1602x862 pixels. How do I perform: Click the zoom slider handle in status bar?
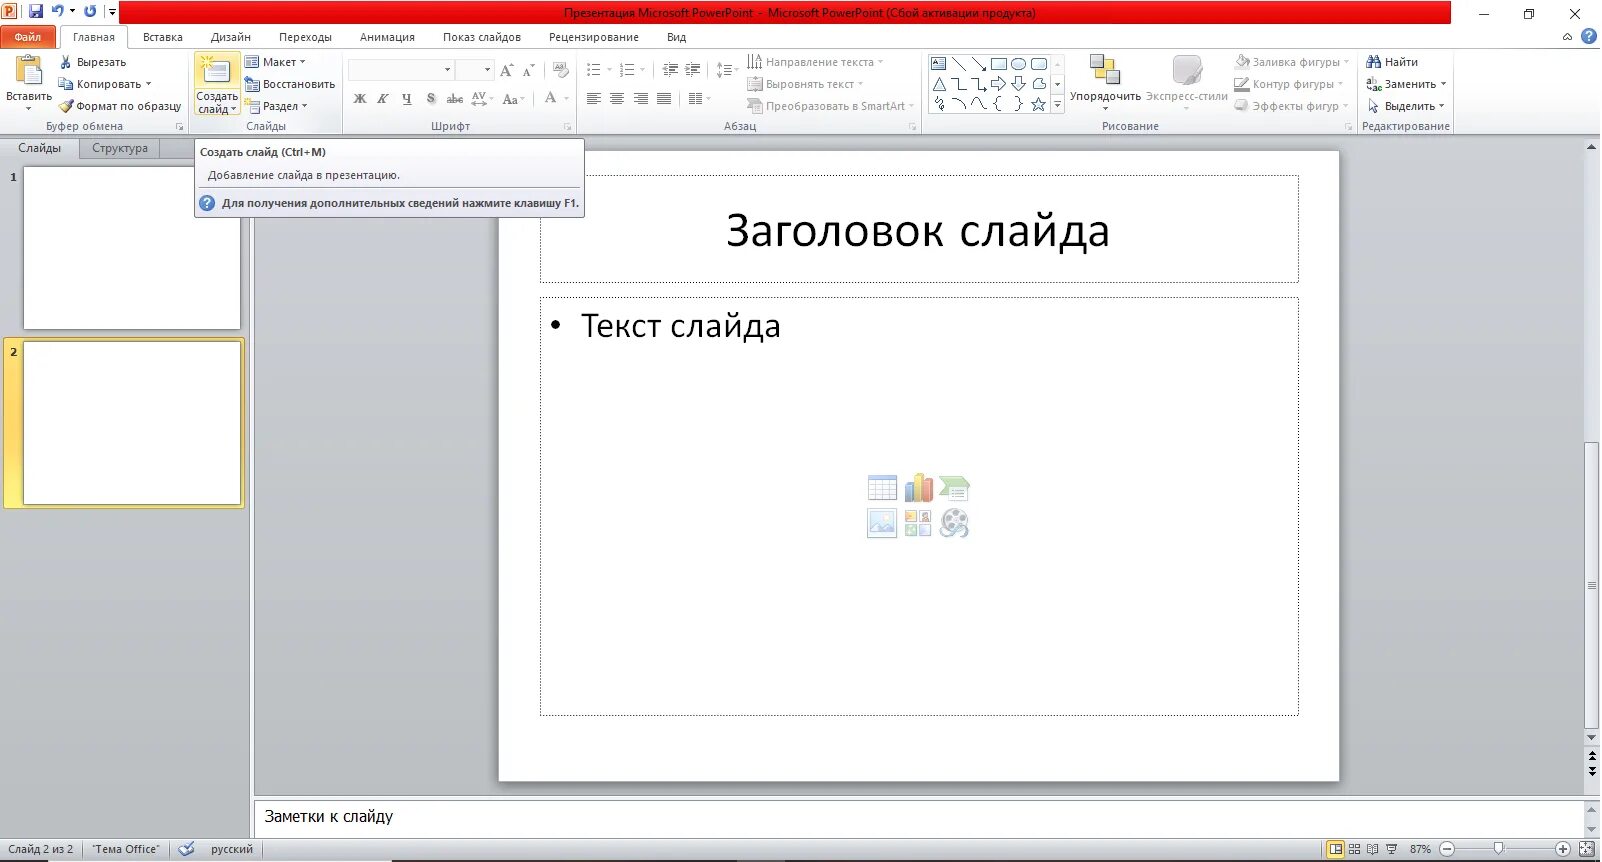1498,849
